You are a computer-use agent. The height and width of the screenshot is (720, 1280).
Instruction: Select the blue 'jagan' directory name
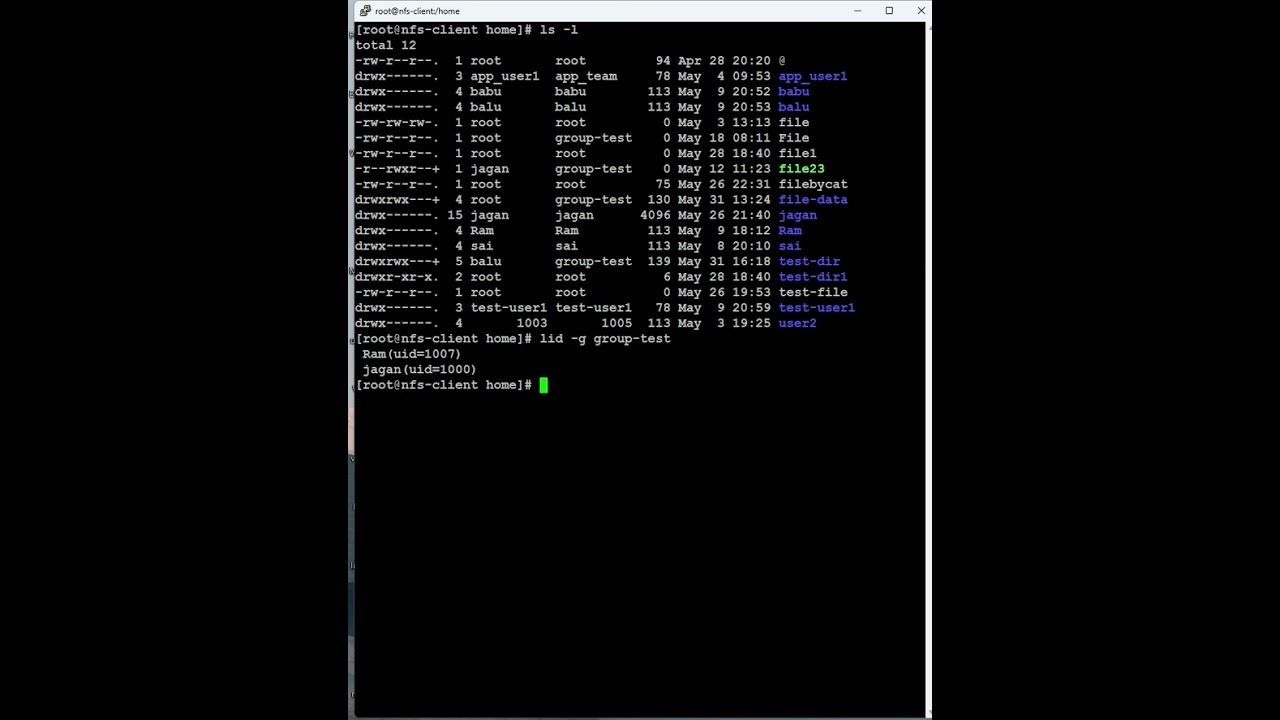click(797, 215)
